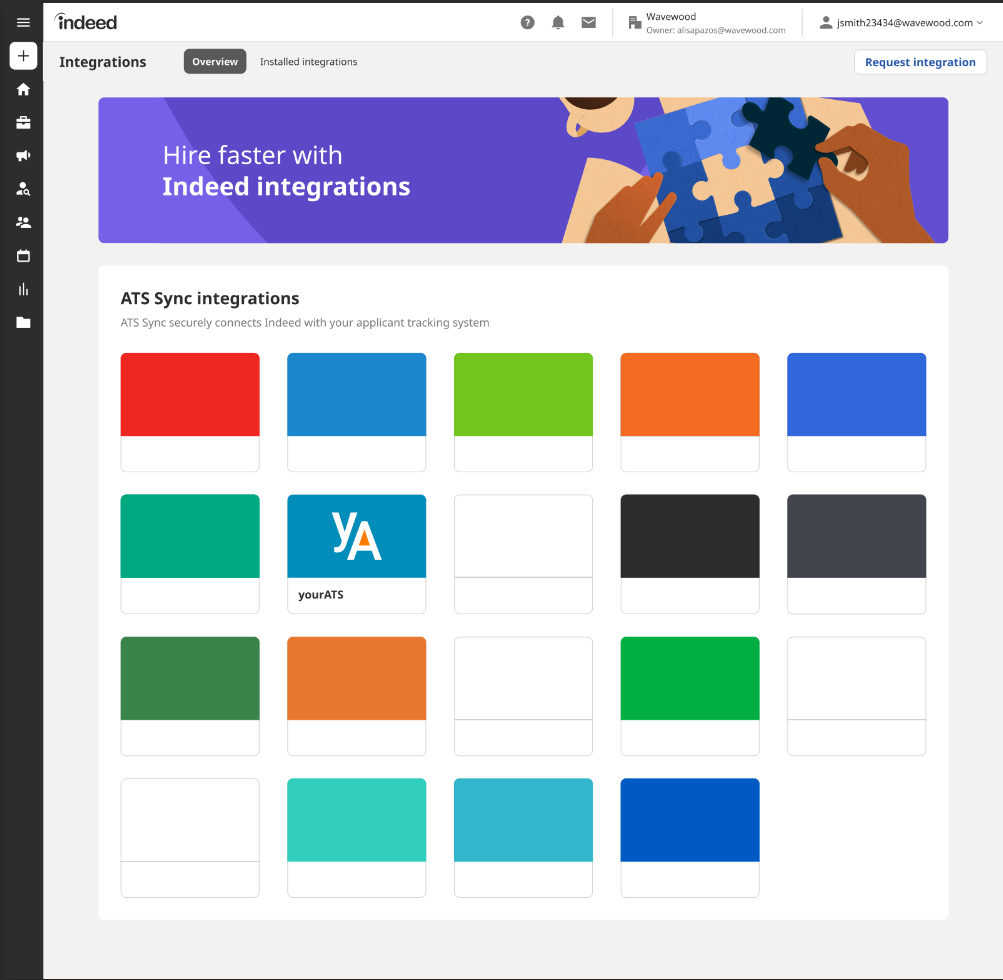Open the yourATS integration card
Image resolution: width=1003 pixels, height=980 pixels.
click(356, 553)
